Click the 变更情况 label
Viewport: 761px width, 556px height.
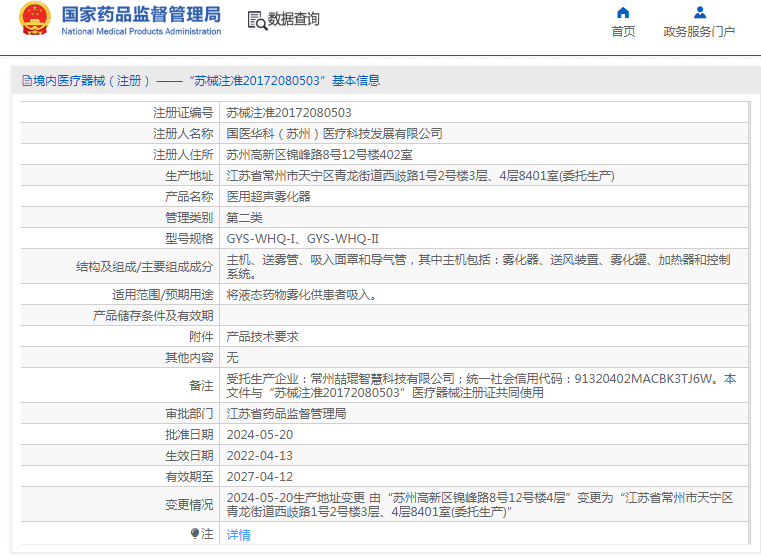click(189, 505)
